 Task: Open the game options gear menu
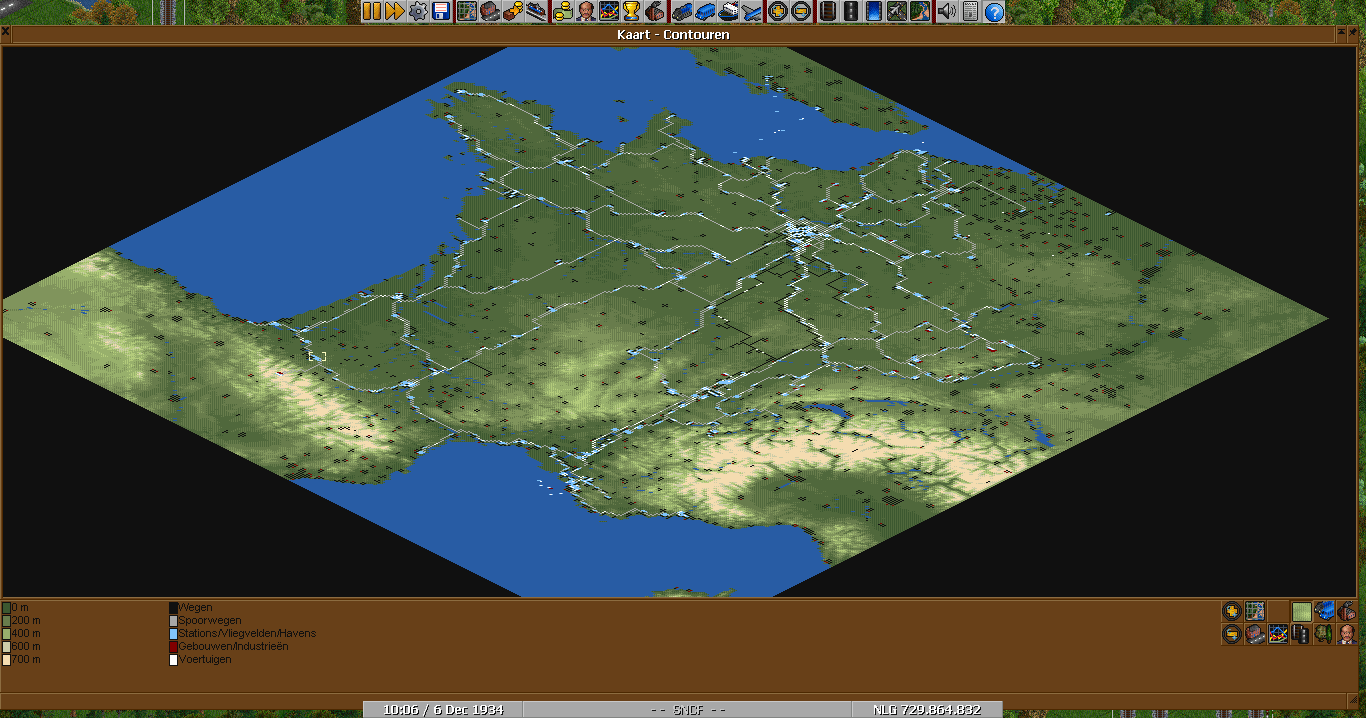(x=417, y=11)
